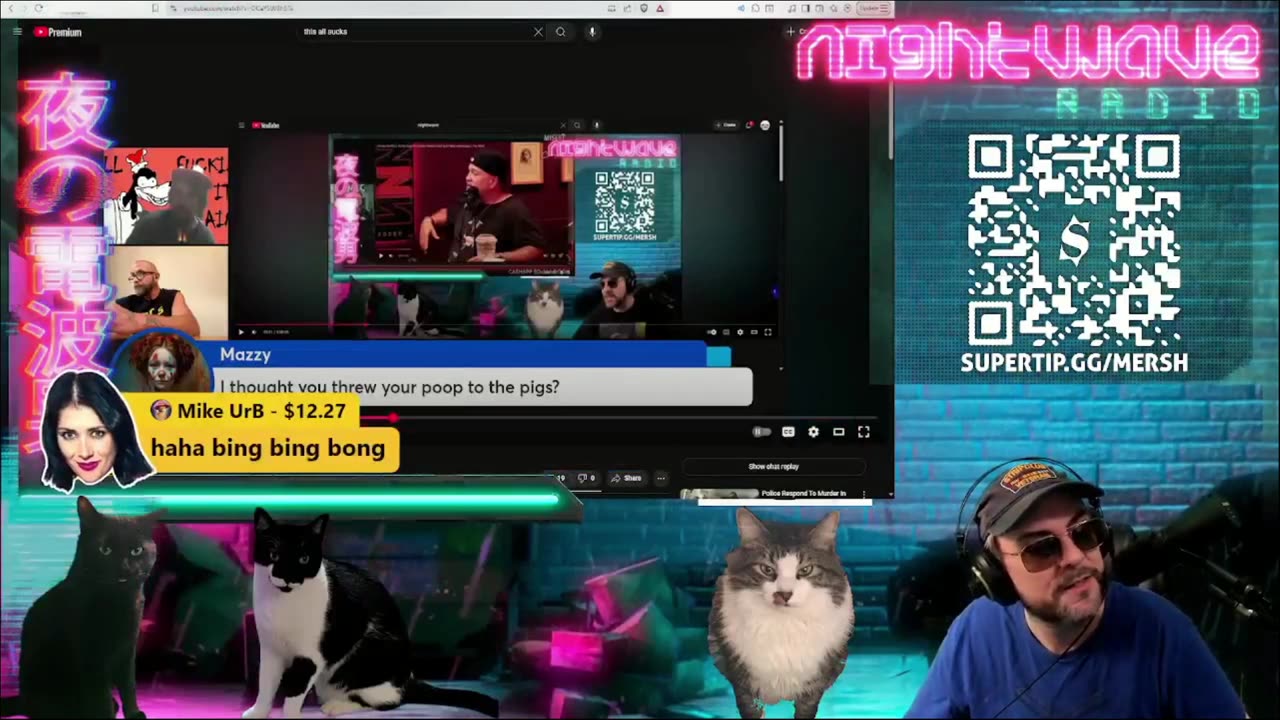Seek using the red progress bar scrubber
This screenshot has height=720, width=1280.
(393, 417)
